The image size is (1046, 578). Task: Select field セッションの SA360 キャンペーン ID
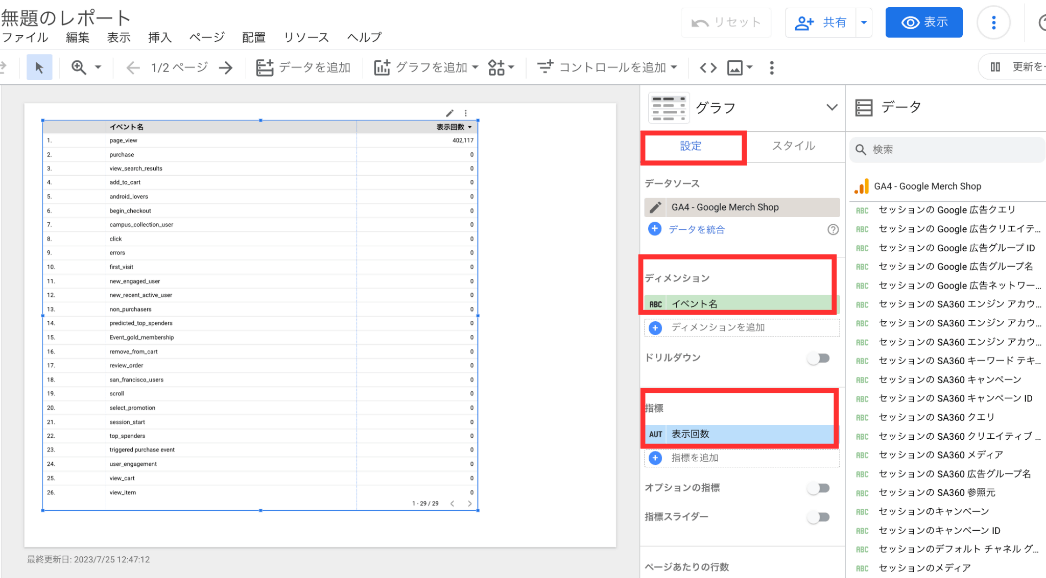tap(947, 398)
